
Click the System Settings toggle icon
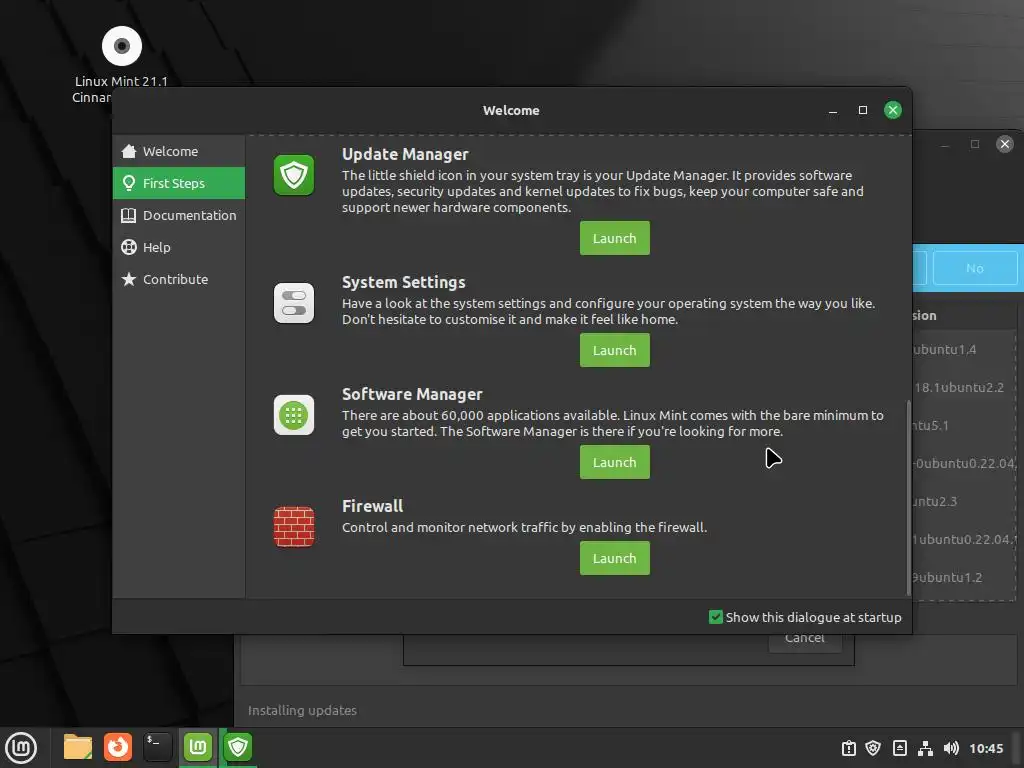(x=294, y=303)
